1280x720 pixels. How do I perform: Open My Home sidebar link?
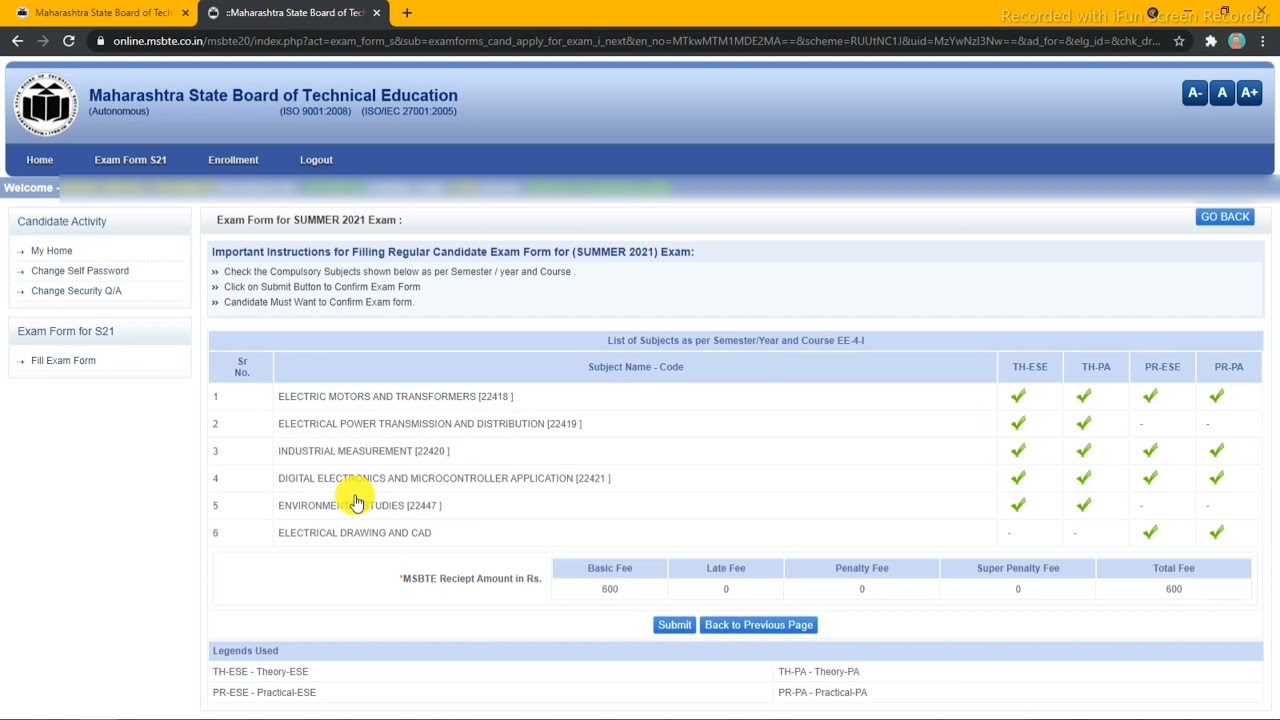pyautogui.click(x=52, y=251)
